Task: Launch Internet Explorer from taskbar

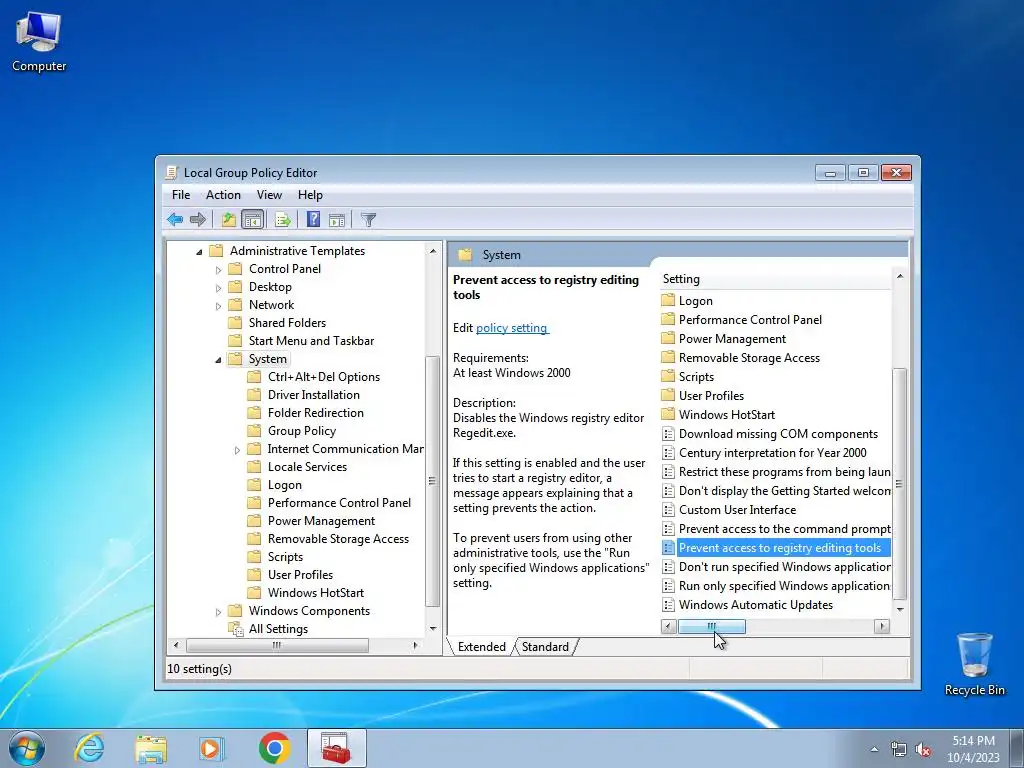Action: pyautogui.click(x=89, y=748)
